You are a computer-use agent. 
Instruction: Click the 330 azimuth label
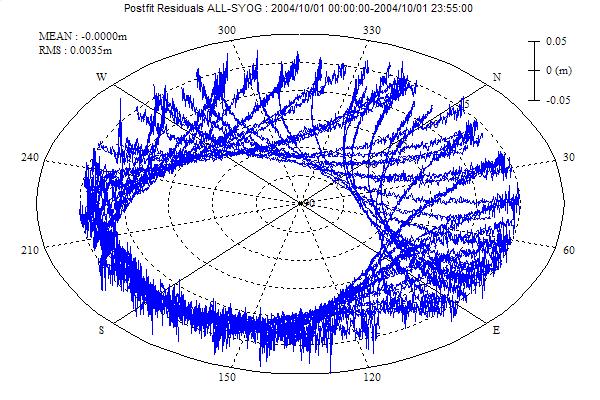(373, 31)
